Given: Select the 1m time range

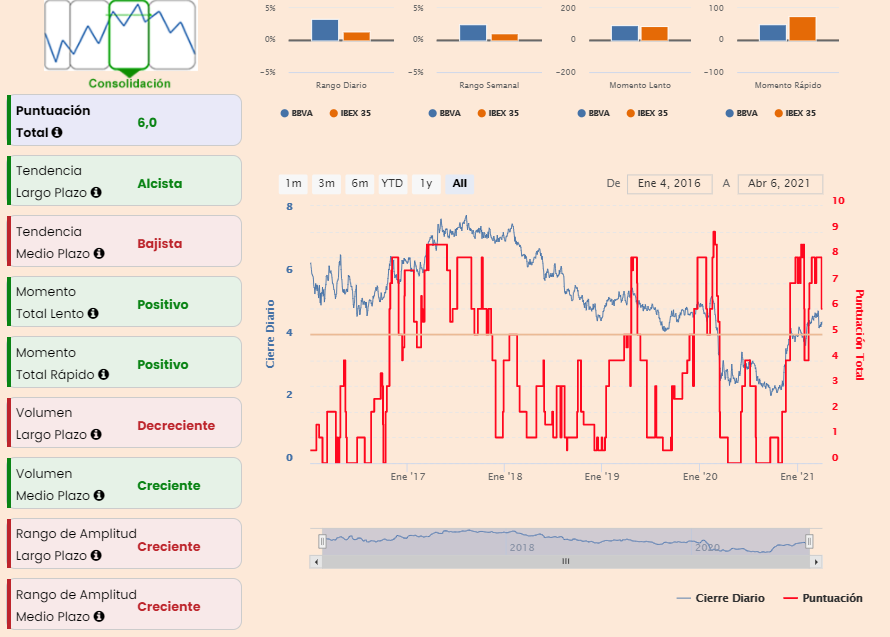Looking at the screenshot, I should 293,183.
